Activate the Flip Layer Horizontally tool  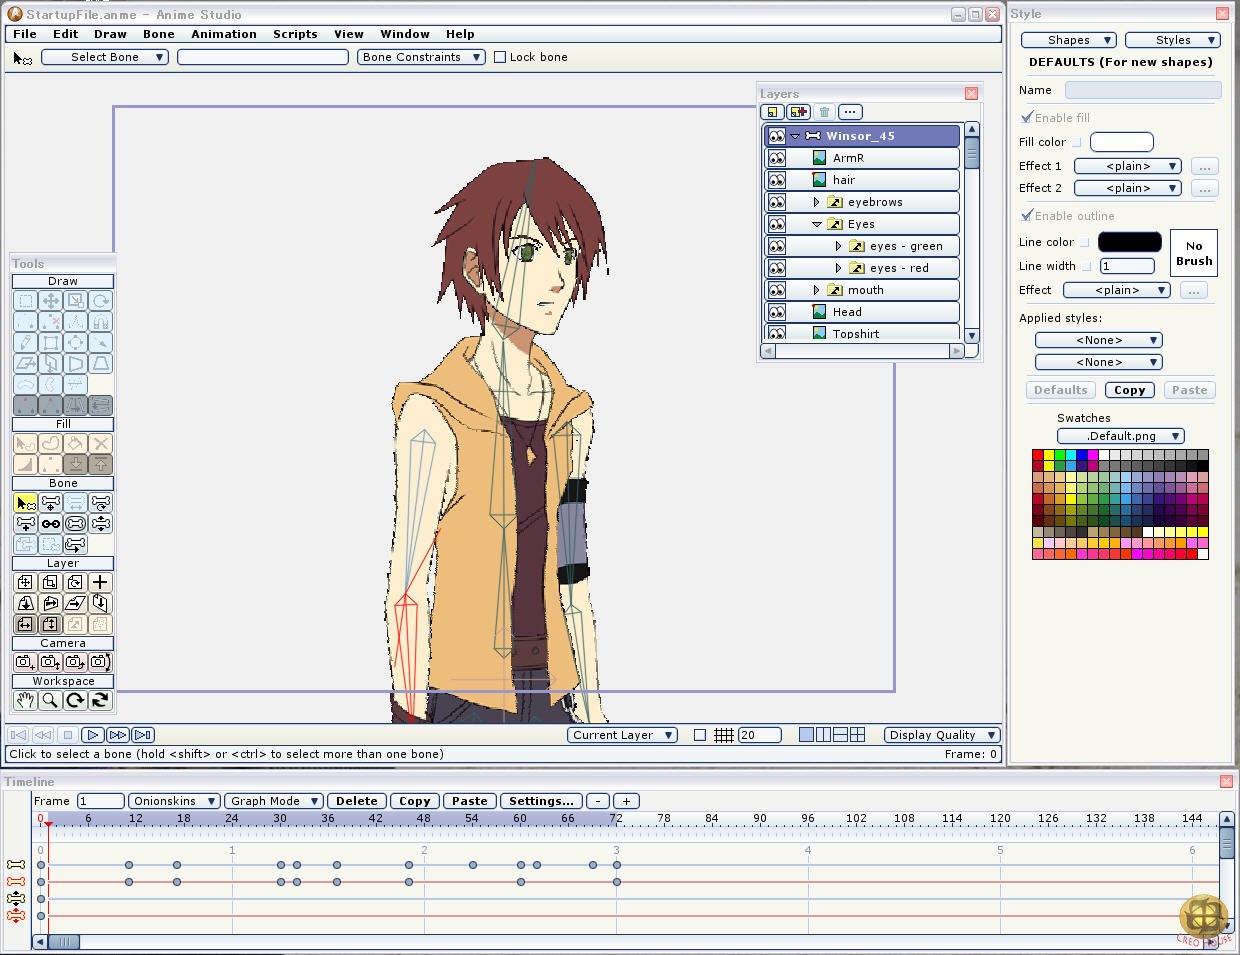(25, 624)
